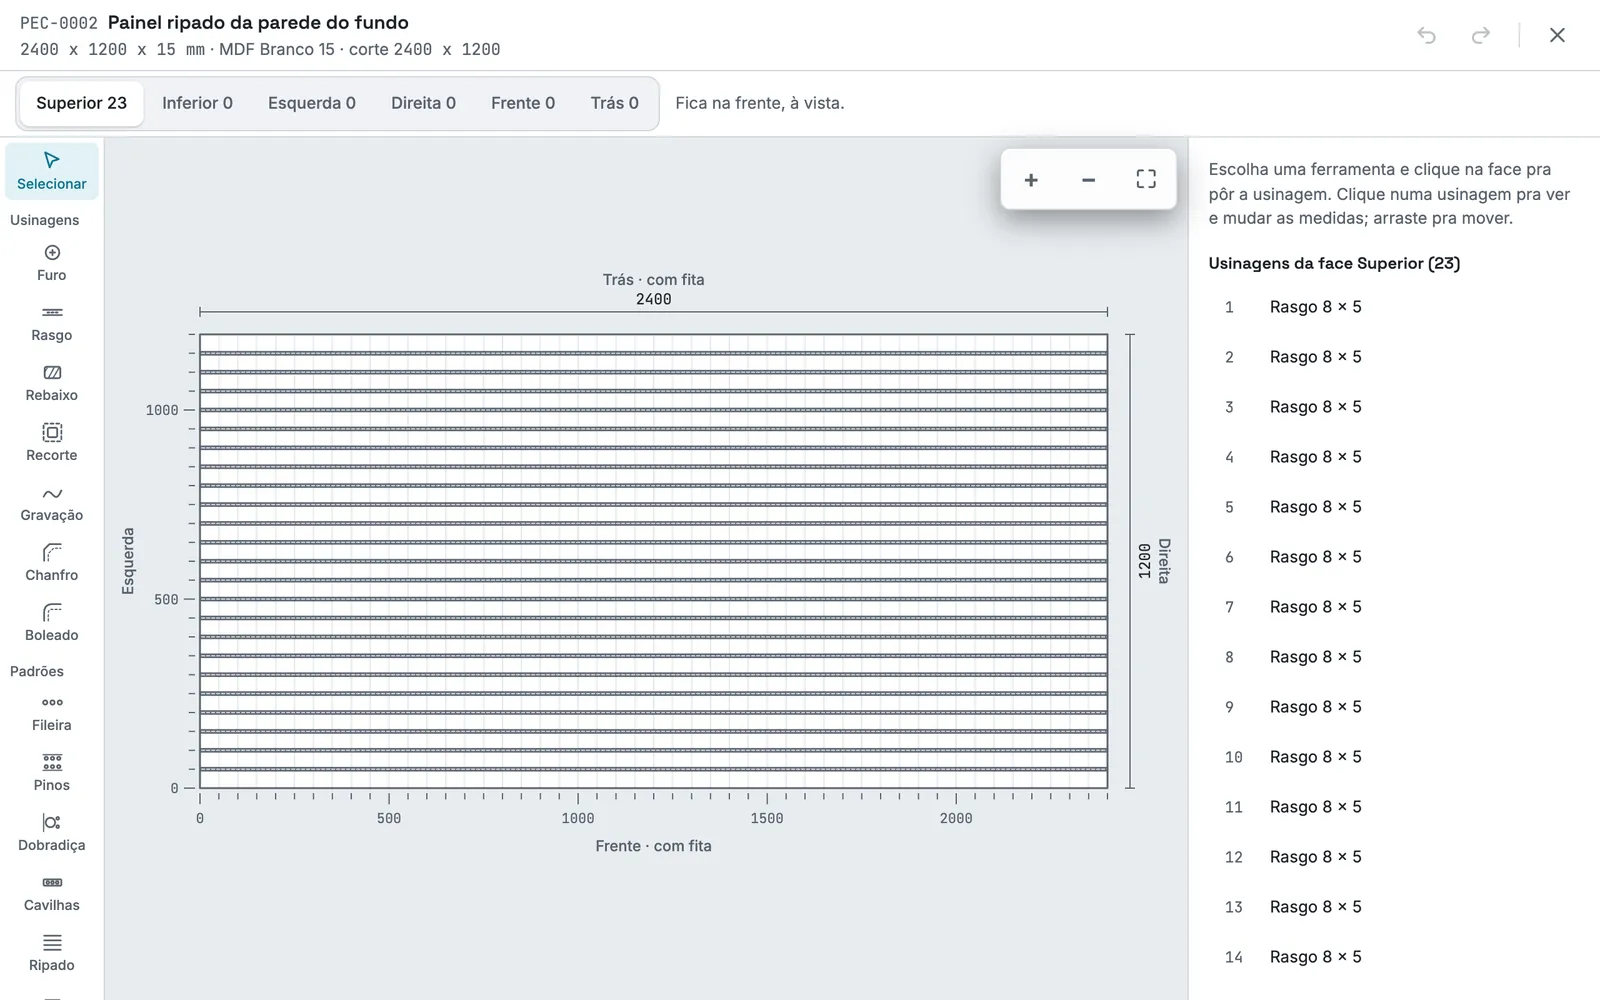The width and height of the screenshot is (1600, 1000).
Task: Fit the drawing to the view
Action: 1146,180
